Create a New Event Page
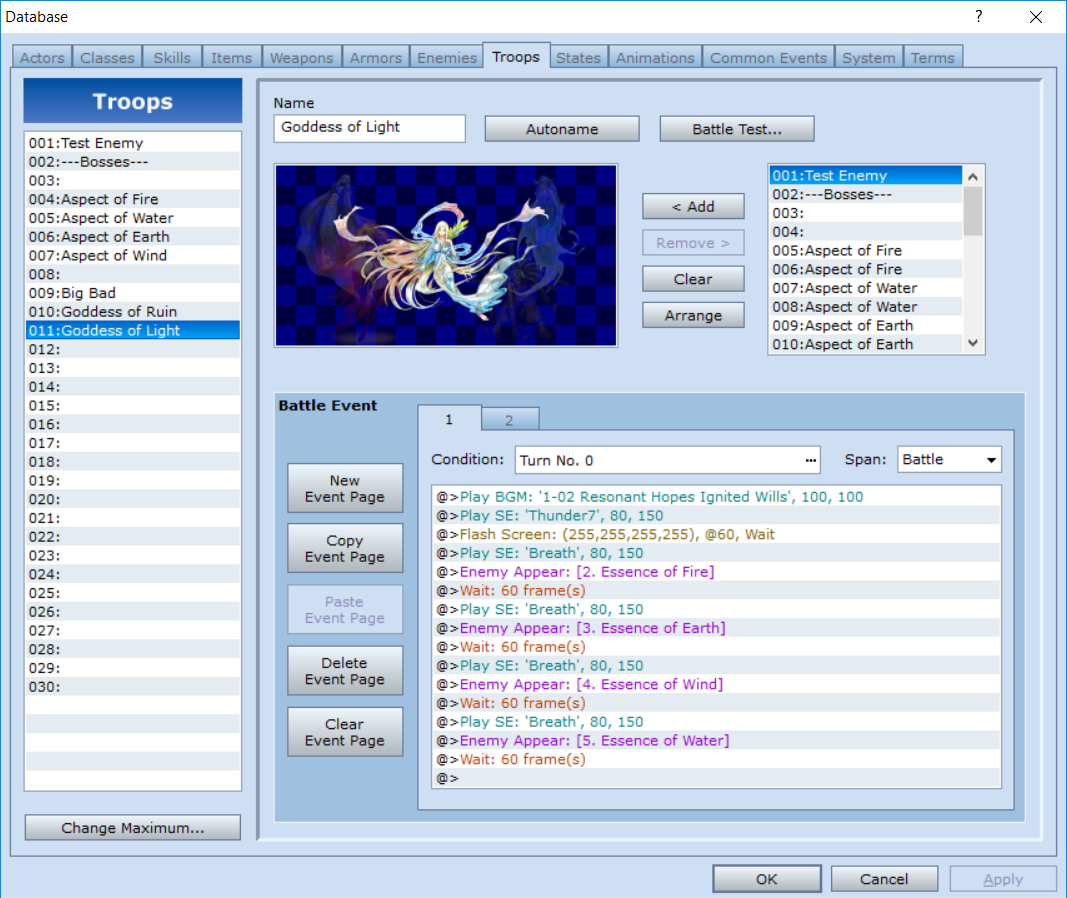The width and height of the screenshot is (1067, 898). pyautogui.click(x=345, y=488)
